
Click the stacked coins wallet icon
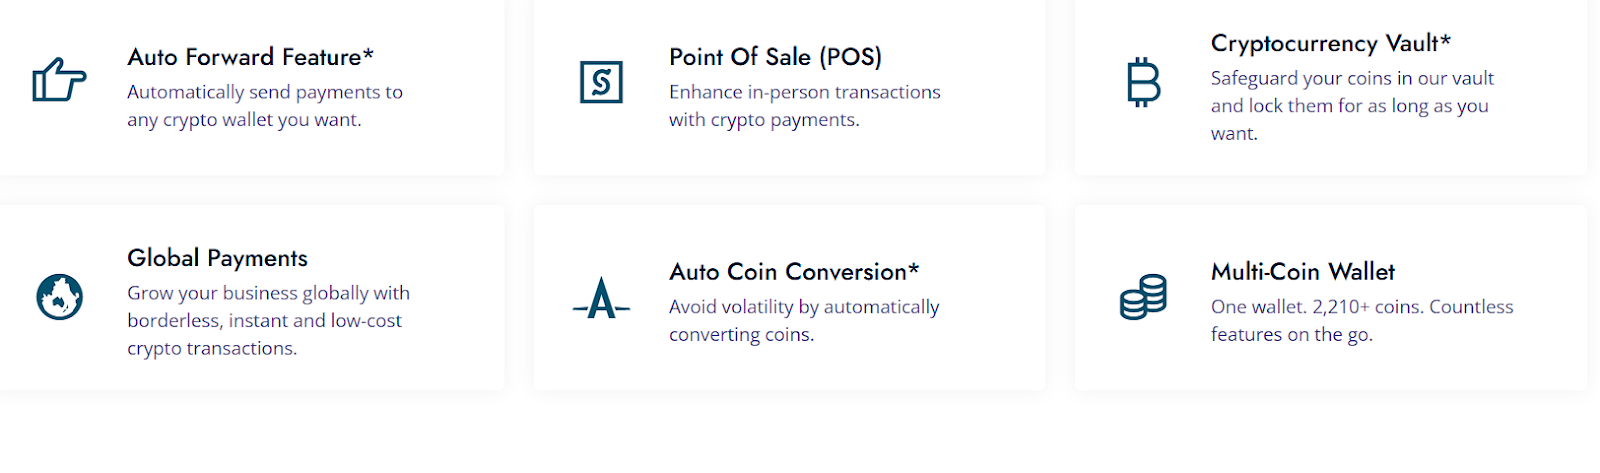[x=1143, y=297]
